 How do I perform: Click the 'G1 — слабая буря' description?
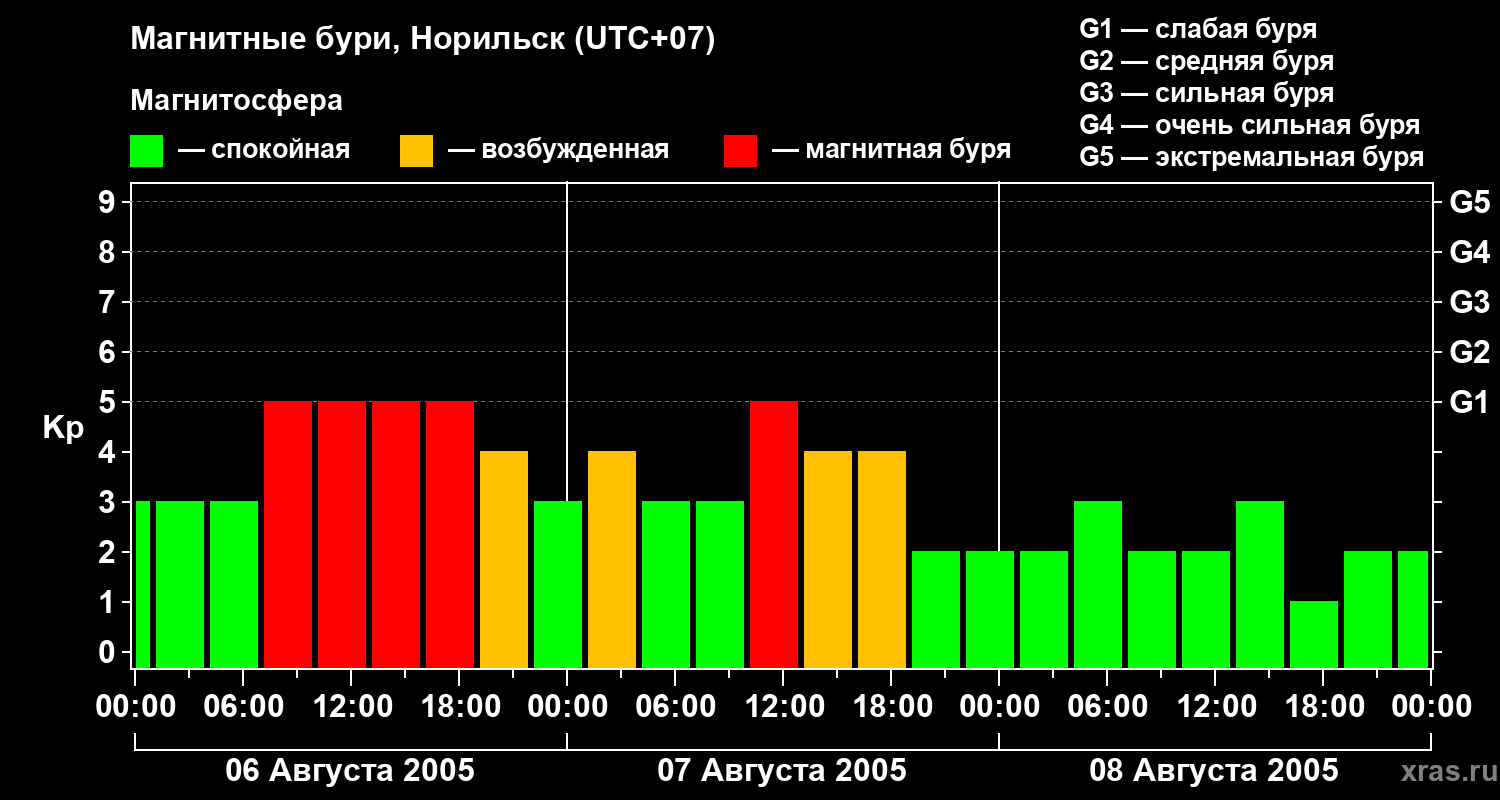1198,29
